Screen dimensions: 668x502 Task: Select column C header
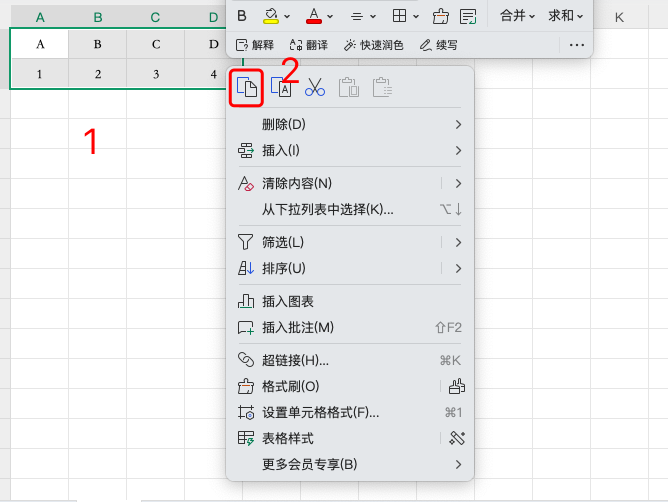(155, 17)
